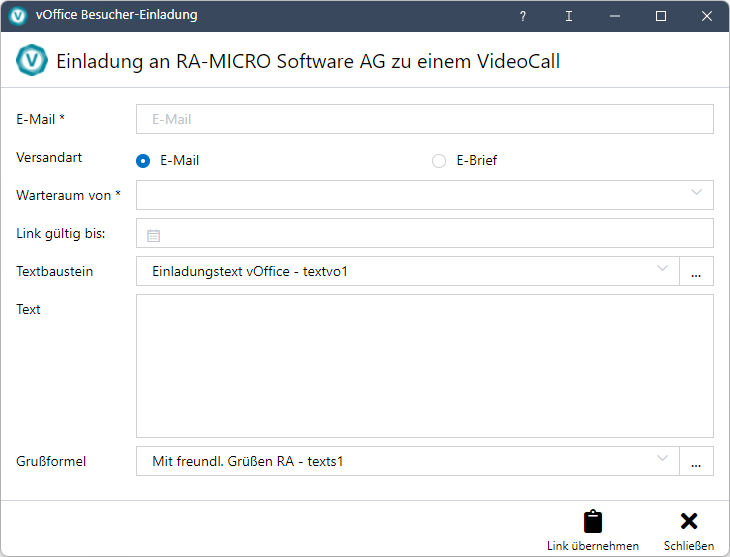This screenshot has width=730, height=557.
Task: Click the Link gültig bis: label
Action: 61,233
